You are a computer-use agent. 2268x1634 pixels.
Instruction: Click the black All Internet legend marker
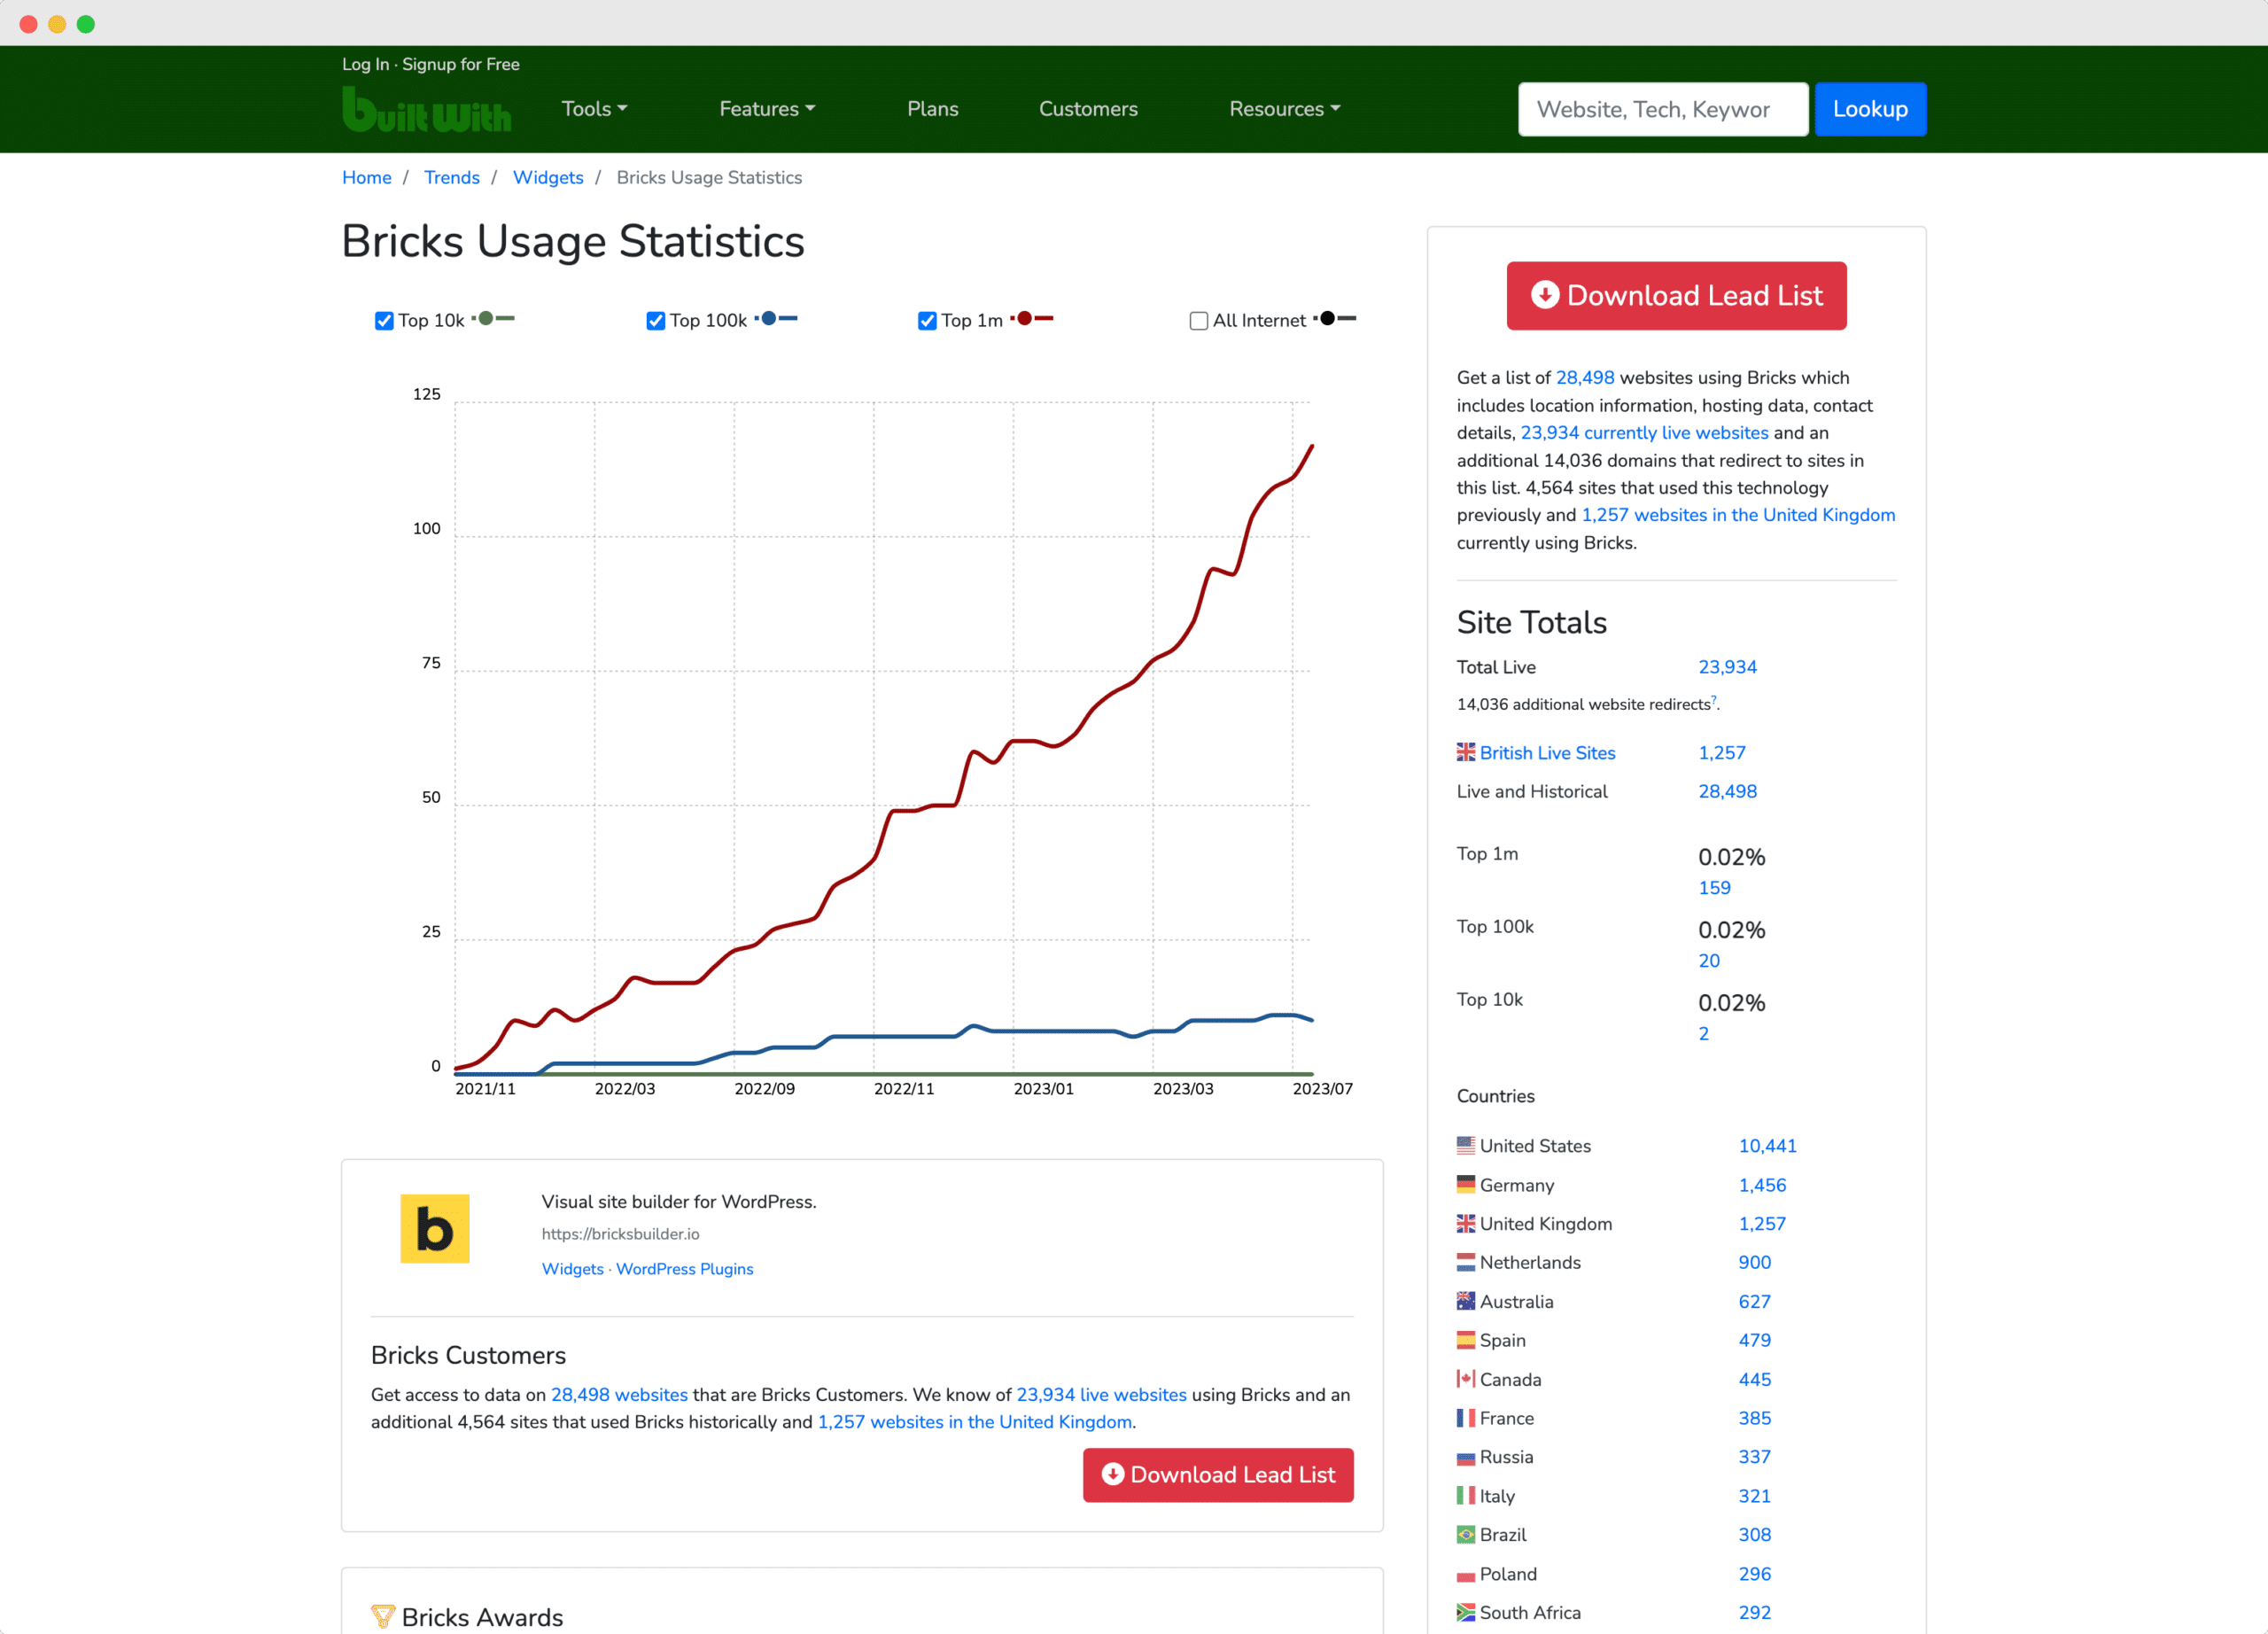1335,319
